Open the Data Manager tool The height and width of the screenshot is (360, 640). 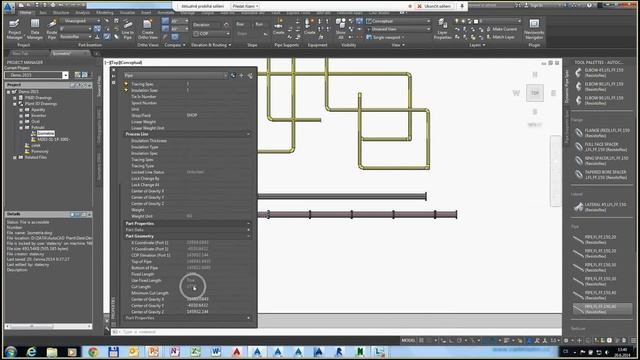[35, 29]
